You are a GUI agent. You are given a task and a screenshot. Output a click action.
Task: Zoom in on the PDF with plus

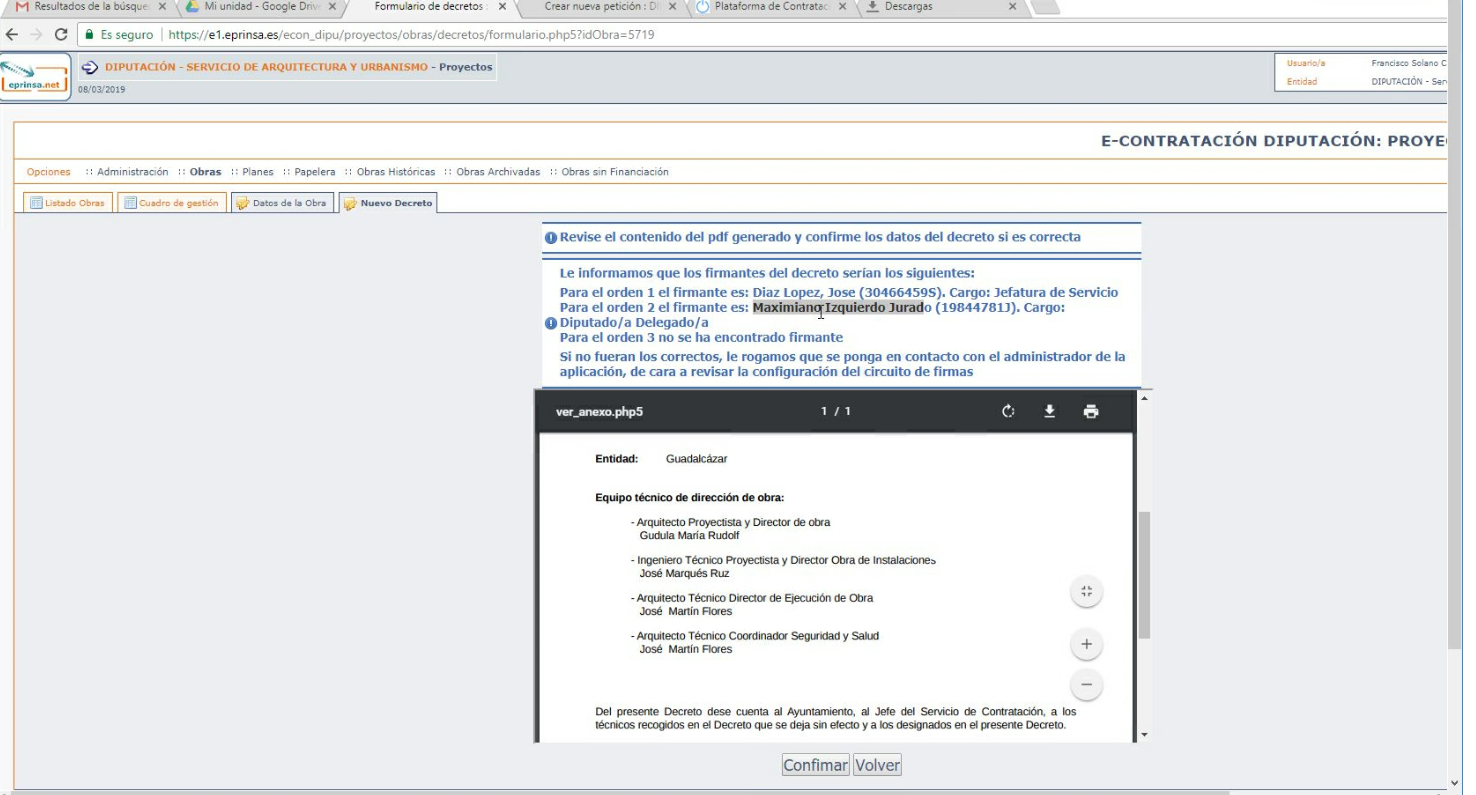coord(1086,645)
